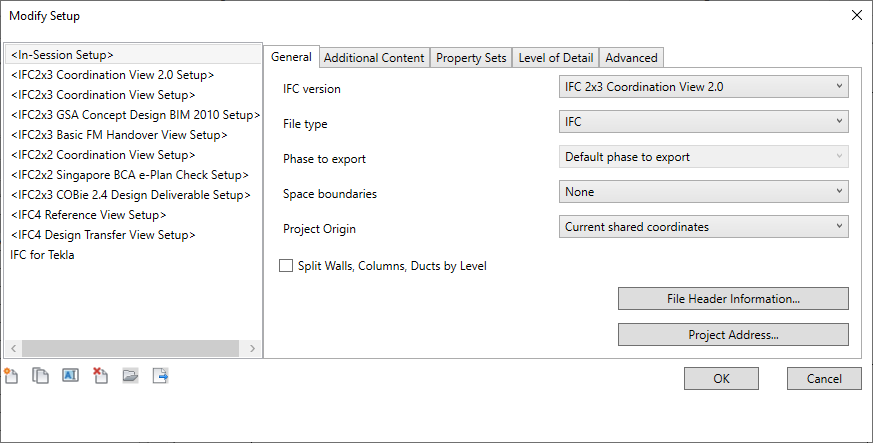Delete the selected setup with the red X icon
The height and width of the screenshot is (443, 873).
(100, 376)
